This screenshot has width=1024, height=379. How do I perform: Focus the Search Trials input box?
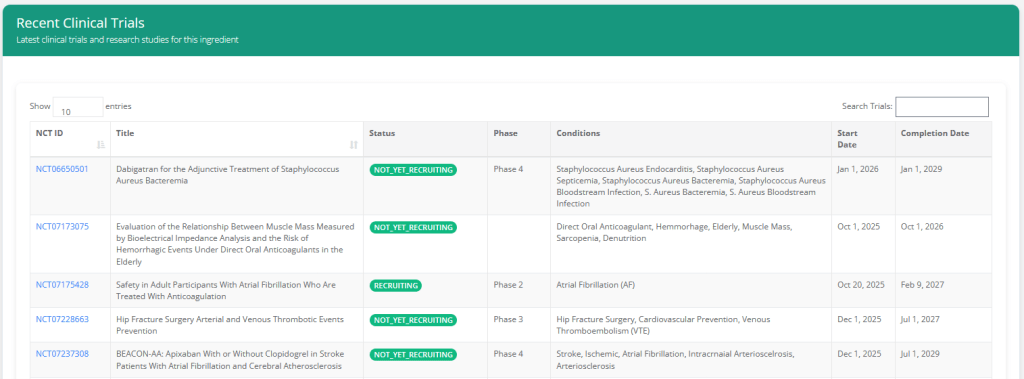[942, 107]
